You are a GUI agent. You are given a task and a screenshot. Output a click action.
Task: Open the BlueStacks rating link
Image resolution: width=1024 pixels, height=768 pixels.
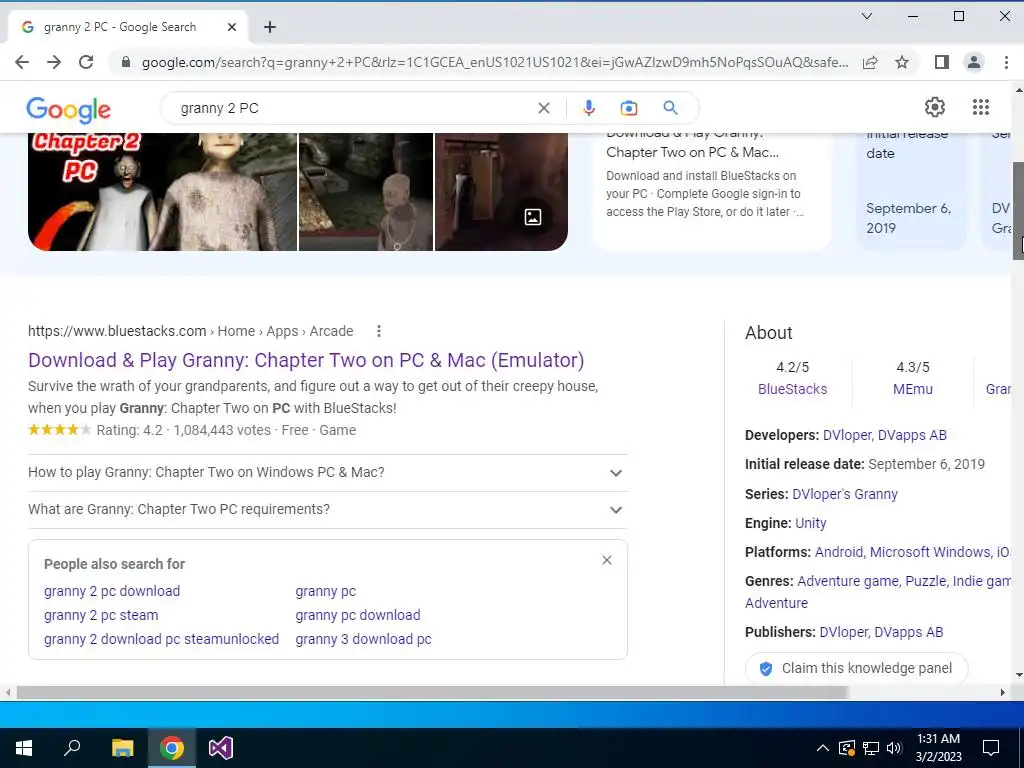tap(792, 389)
